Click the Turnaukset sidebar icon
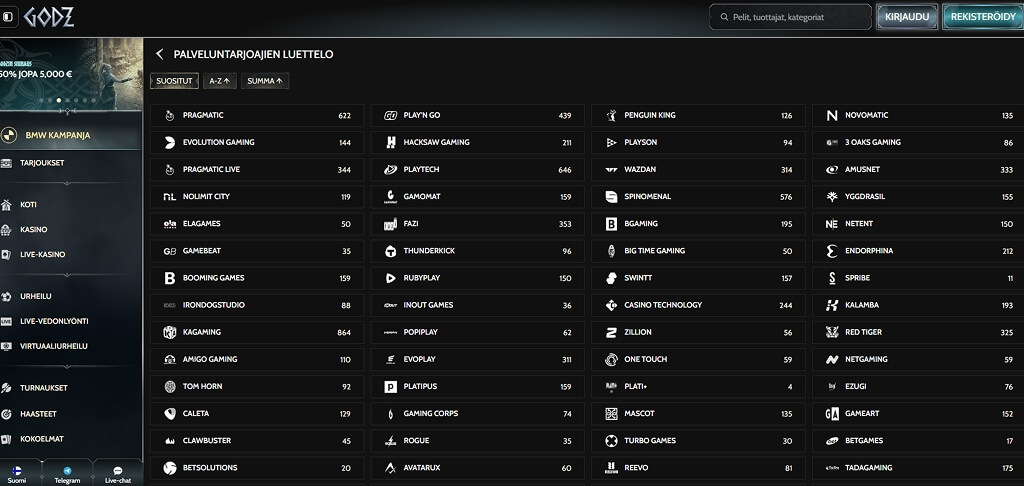The height and width of the screenshot is (486, 1024). 6,388
